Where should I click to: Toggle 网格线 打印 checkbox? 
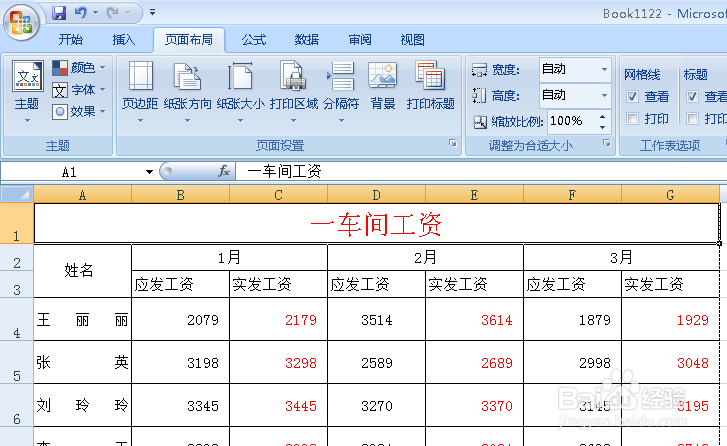(x=632, y=119)
